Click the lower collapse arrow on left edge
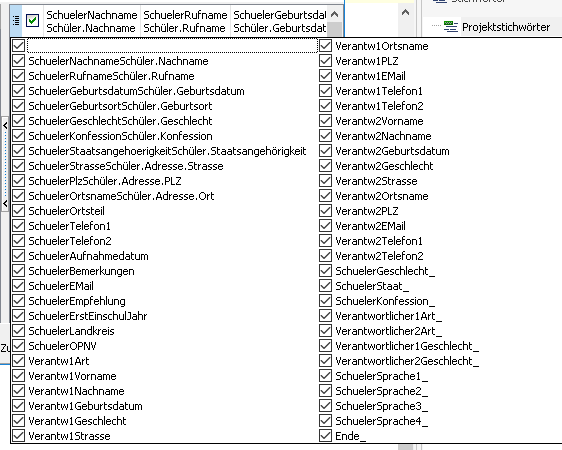The width and height of the screenshot is (562, 450). (x=5, y=204)
